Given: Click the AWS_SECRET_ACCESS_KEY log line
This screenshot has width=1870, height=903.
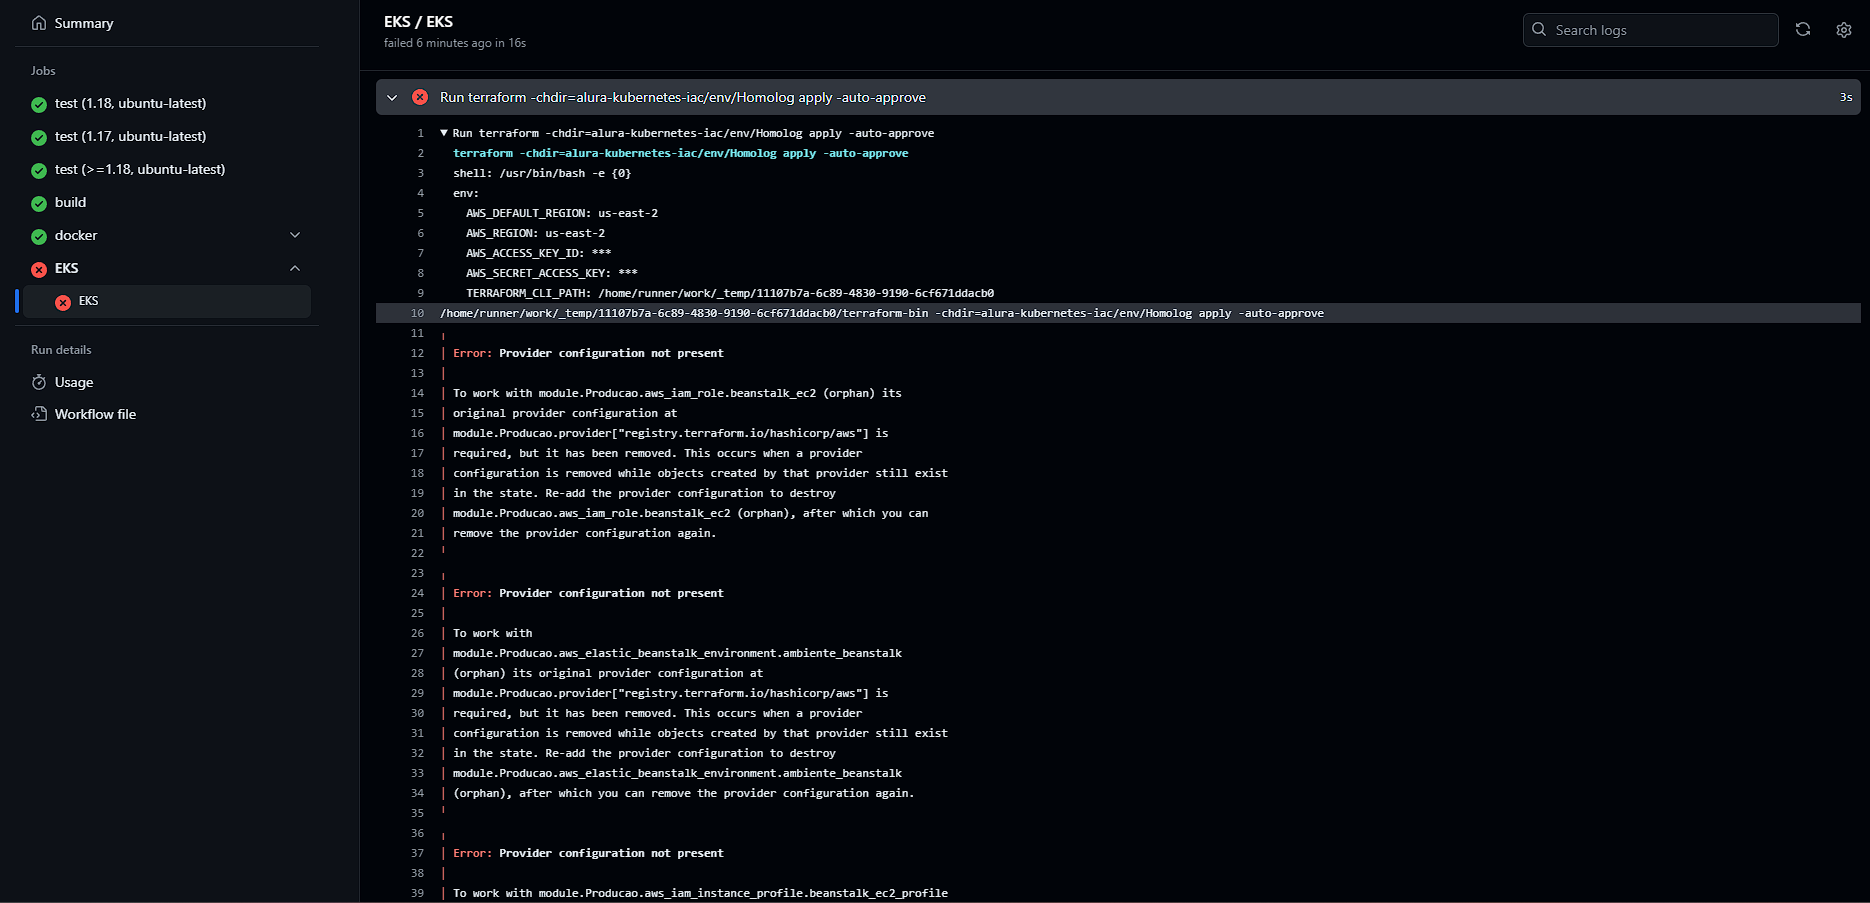Looking at the screenshot, I should (x=552, y=273).
